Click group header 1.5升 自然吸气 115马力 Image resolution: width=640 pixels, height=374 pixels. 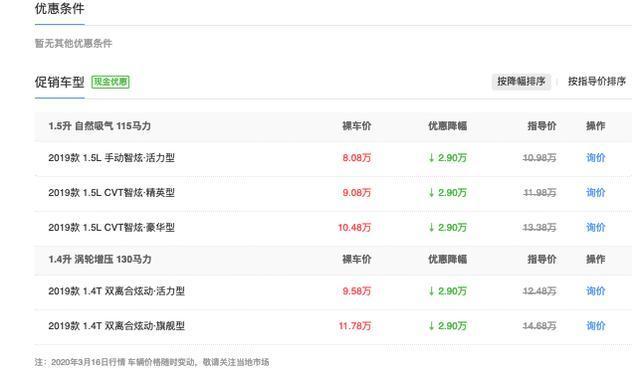tap(100, 126)
